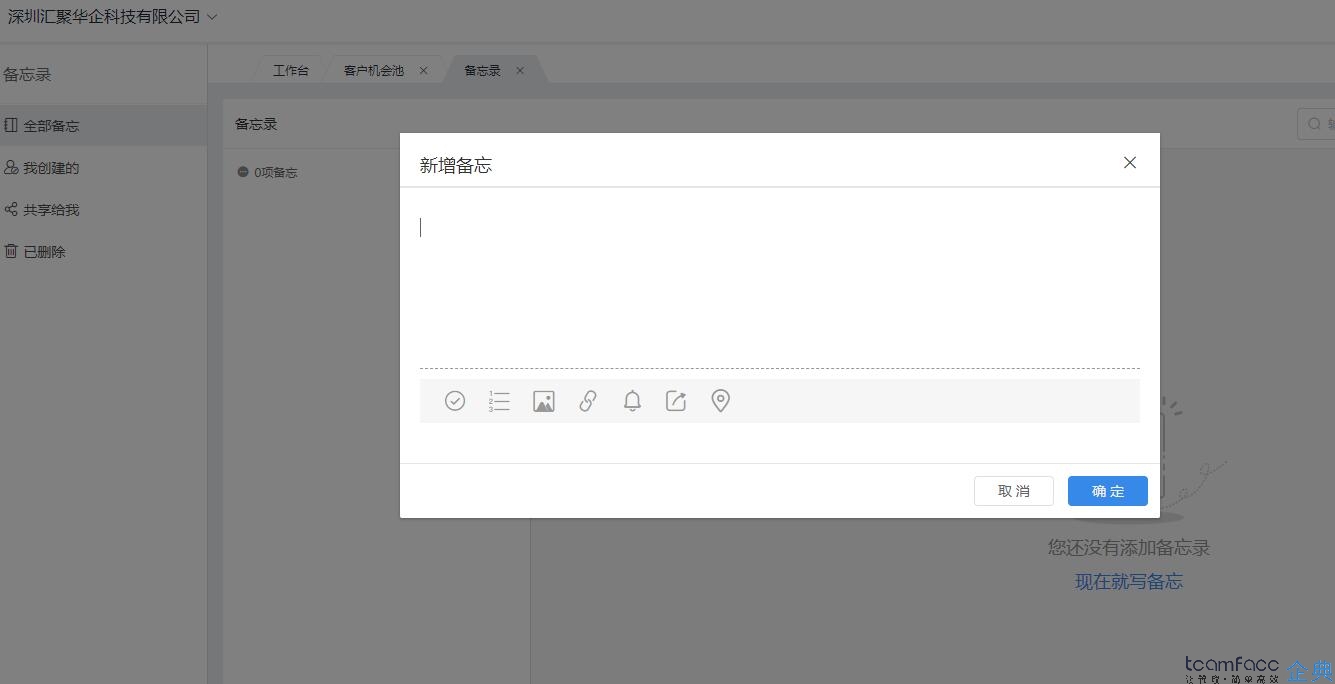Open the share memo icon

tap(676, 400)
